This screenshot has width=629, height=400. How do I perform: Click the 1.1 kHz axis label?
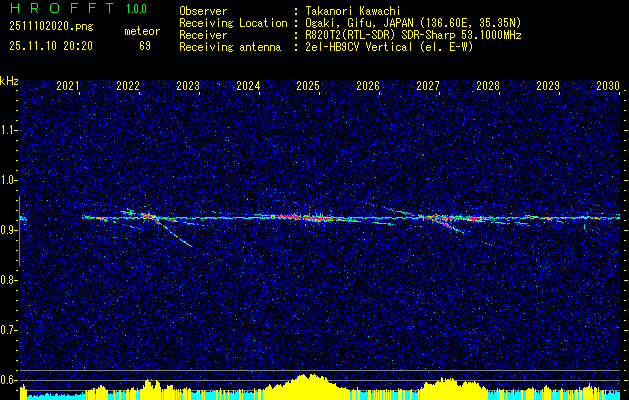7,130
